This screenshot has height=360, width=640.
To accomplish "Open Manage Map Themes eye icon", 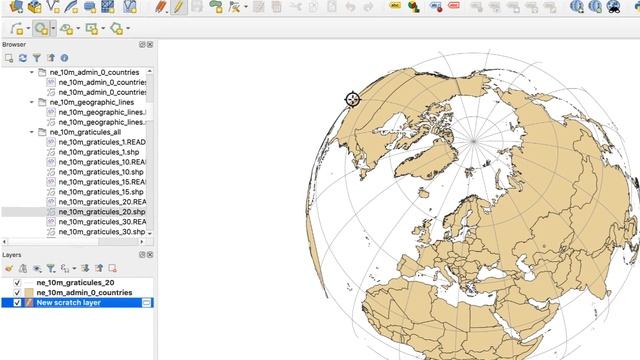I will 37,268.
